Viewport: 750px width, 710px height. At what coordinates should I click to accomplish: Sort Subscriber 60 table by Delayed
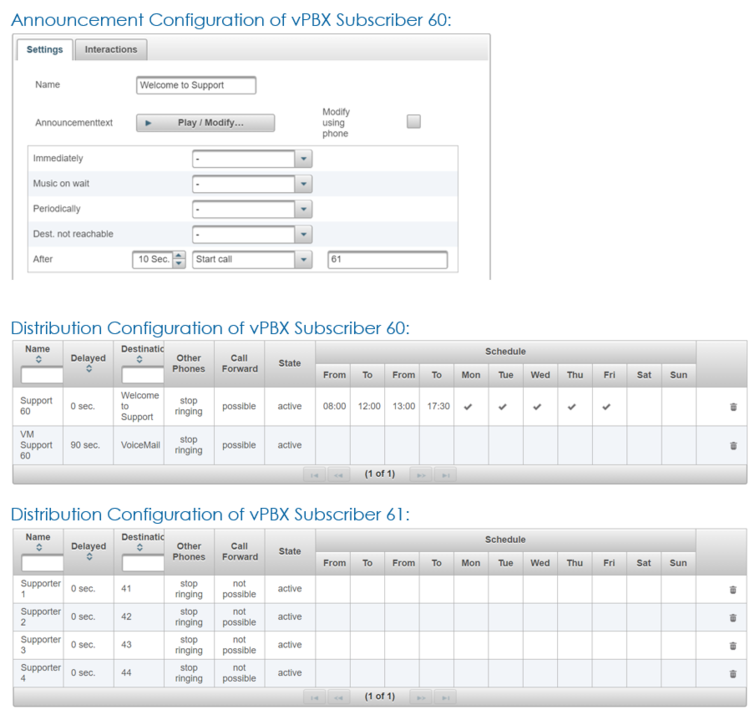pyautogui.click(x=89, y=368)
